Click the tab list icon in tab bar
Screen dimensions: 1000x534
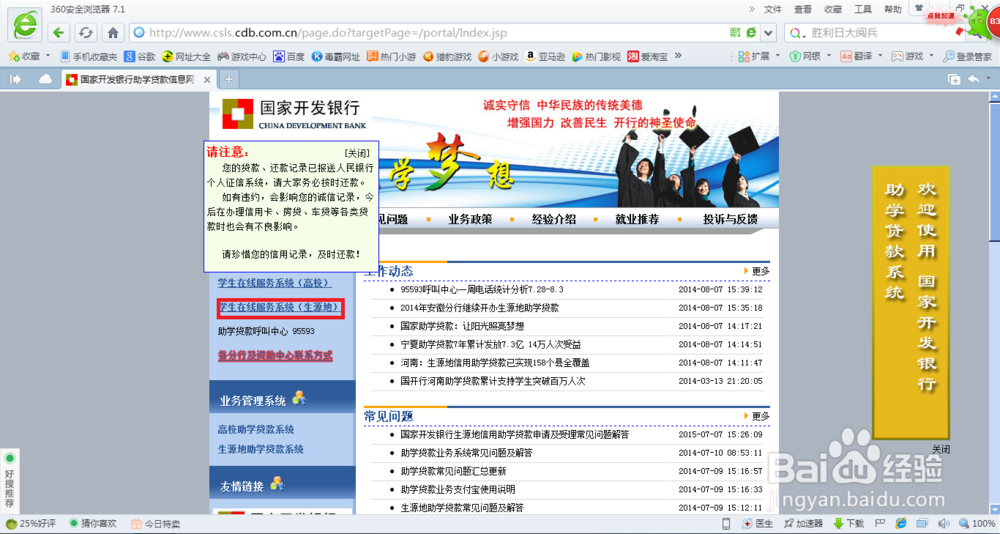click(x=954, y=79)
